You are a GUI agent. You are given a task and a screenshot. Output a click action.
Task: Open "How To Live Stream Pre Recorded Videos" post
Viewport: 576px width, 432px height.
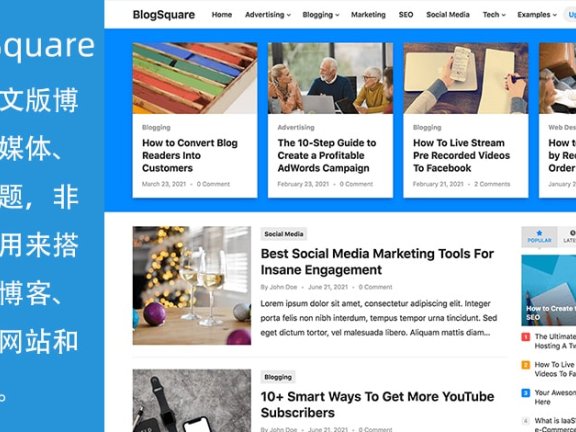pos(461,155)
